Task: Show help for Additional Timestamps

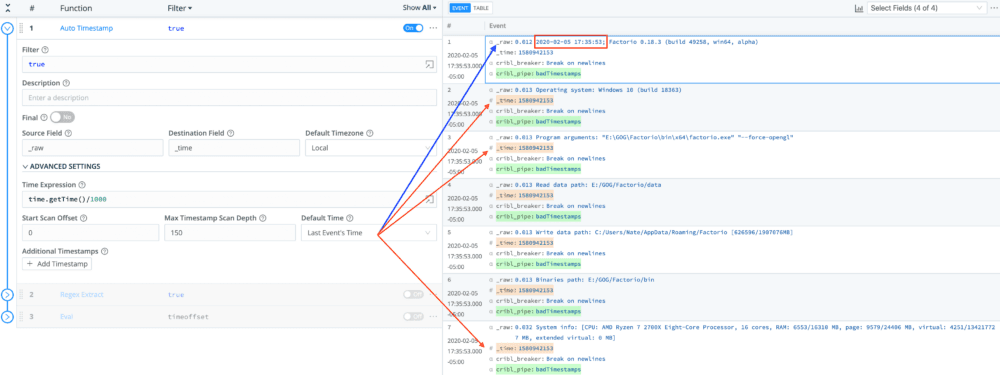Action: coord(105,251)
